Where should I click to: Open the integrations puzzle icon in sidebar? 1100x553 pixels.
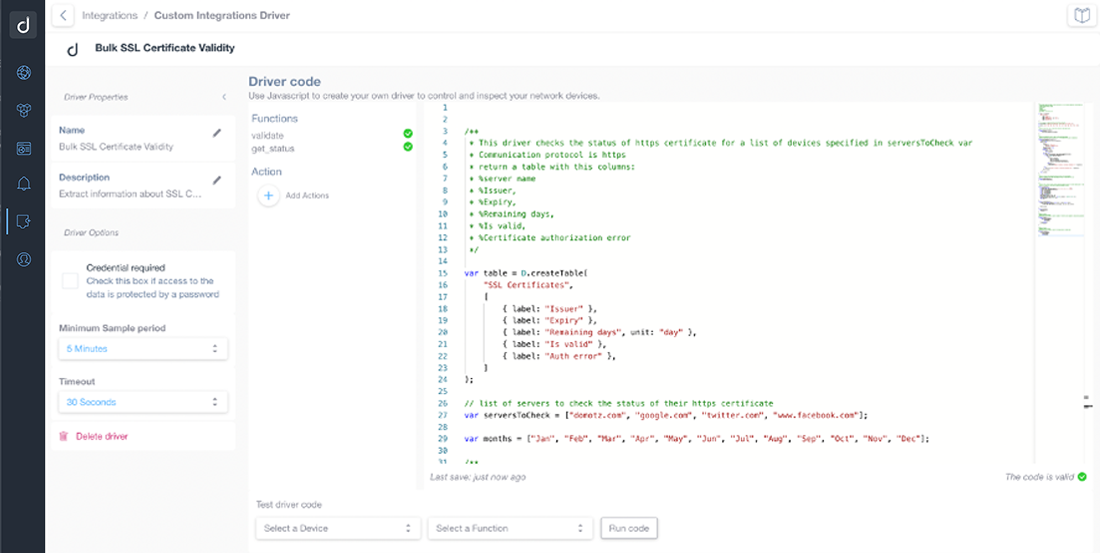point(23,222)
